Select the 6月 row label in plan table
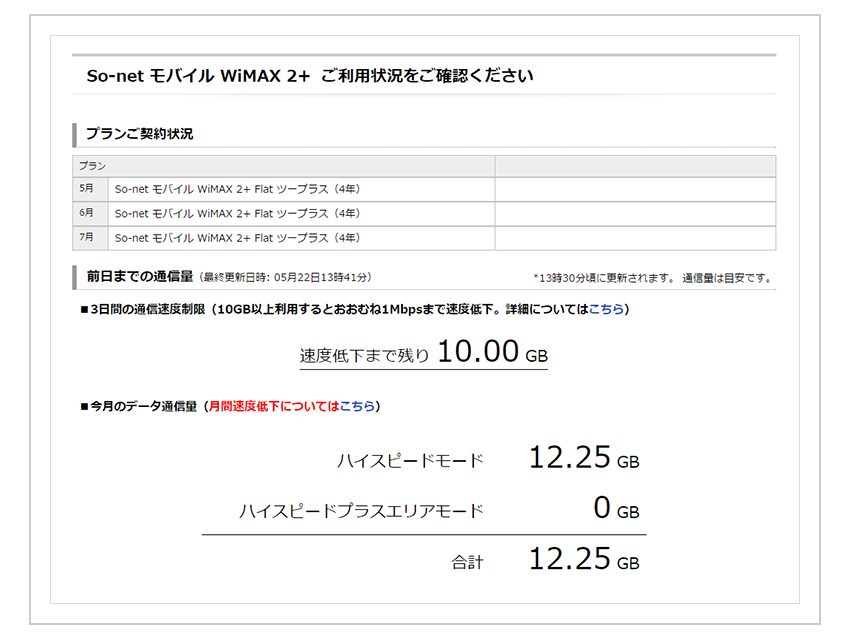The width and height of the screenshot is (850, 640). [x=87, y=213]
